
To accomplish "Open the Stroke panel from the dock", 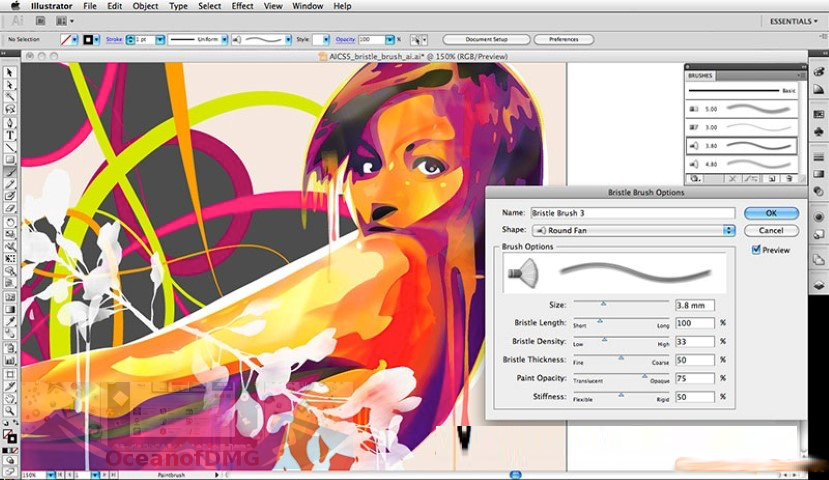I will click(818, 158).
